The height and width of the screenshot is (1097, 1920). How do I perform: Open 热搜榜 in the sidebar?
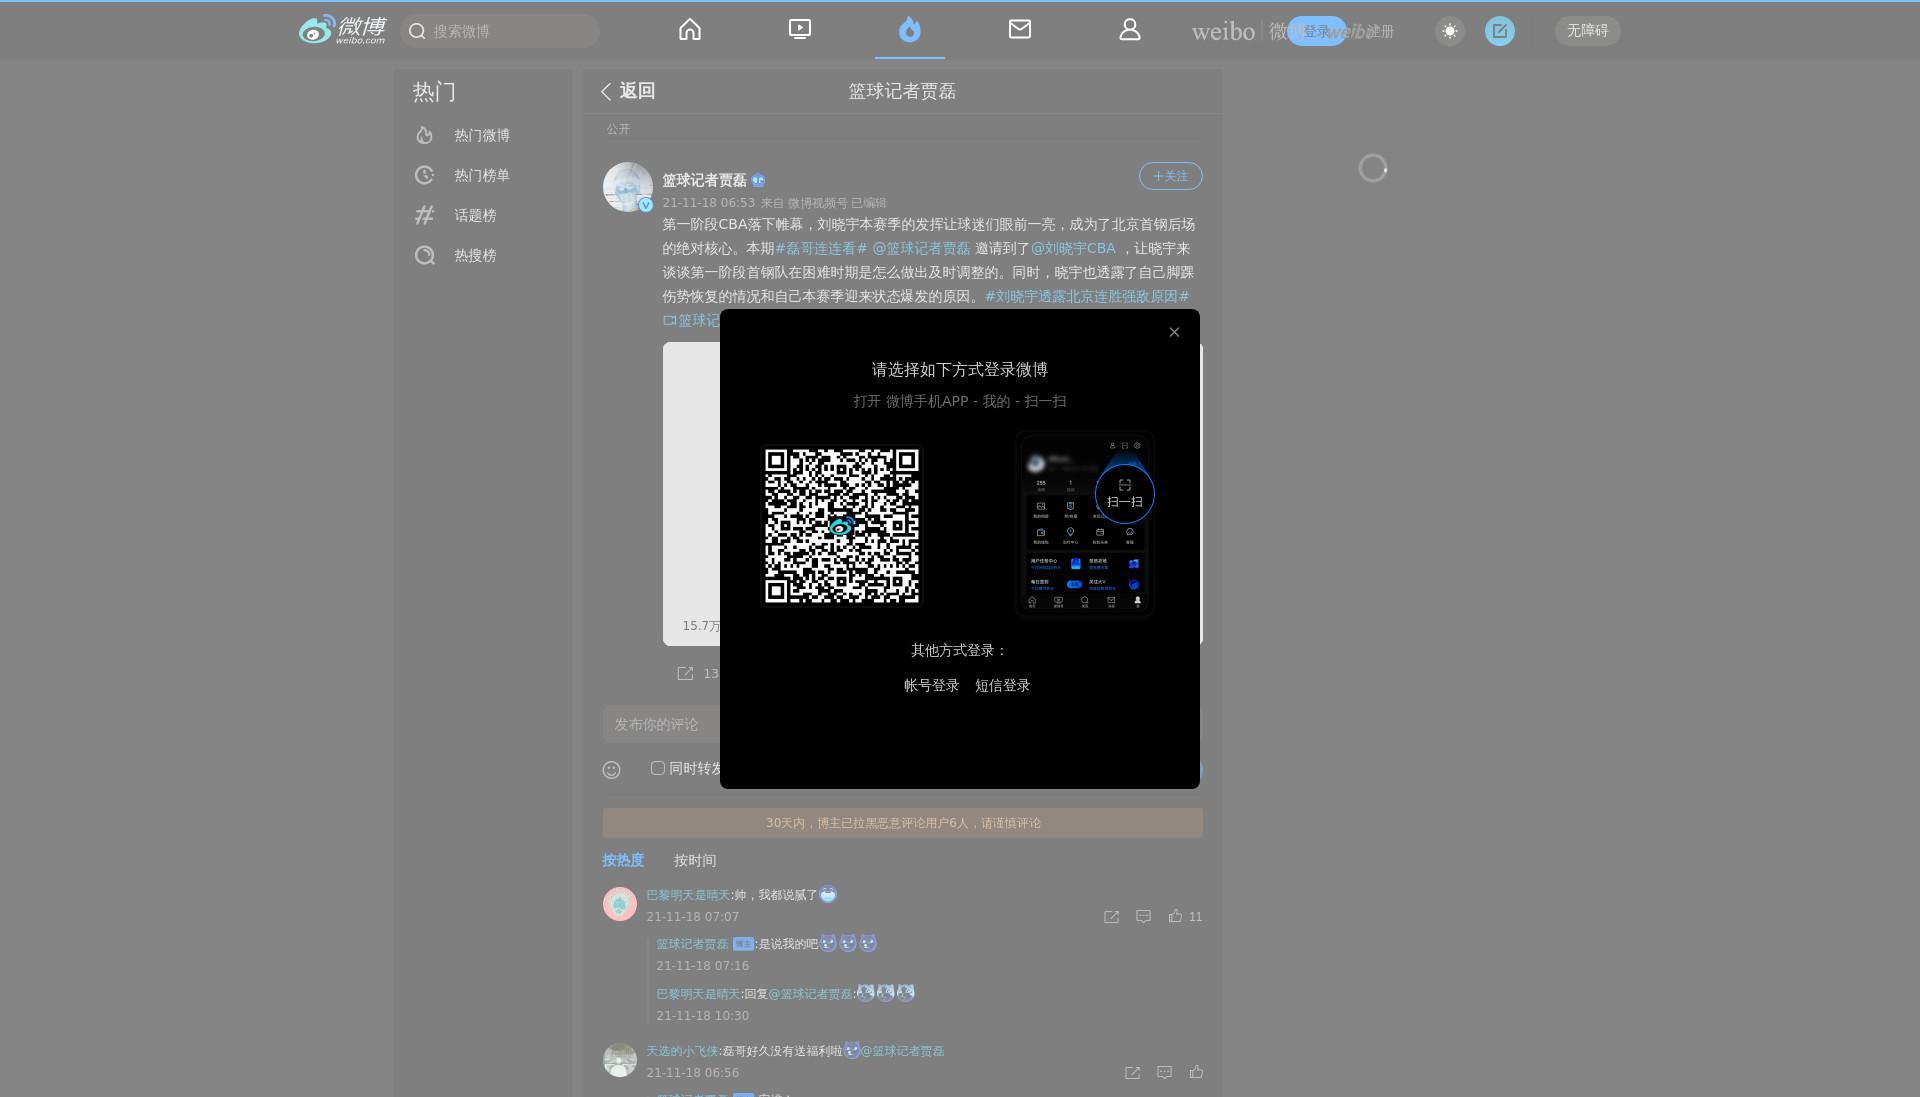475,255
